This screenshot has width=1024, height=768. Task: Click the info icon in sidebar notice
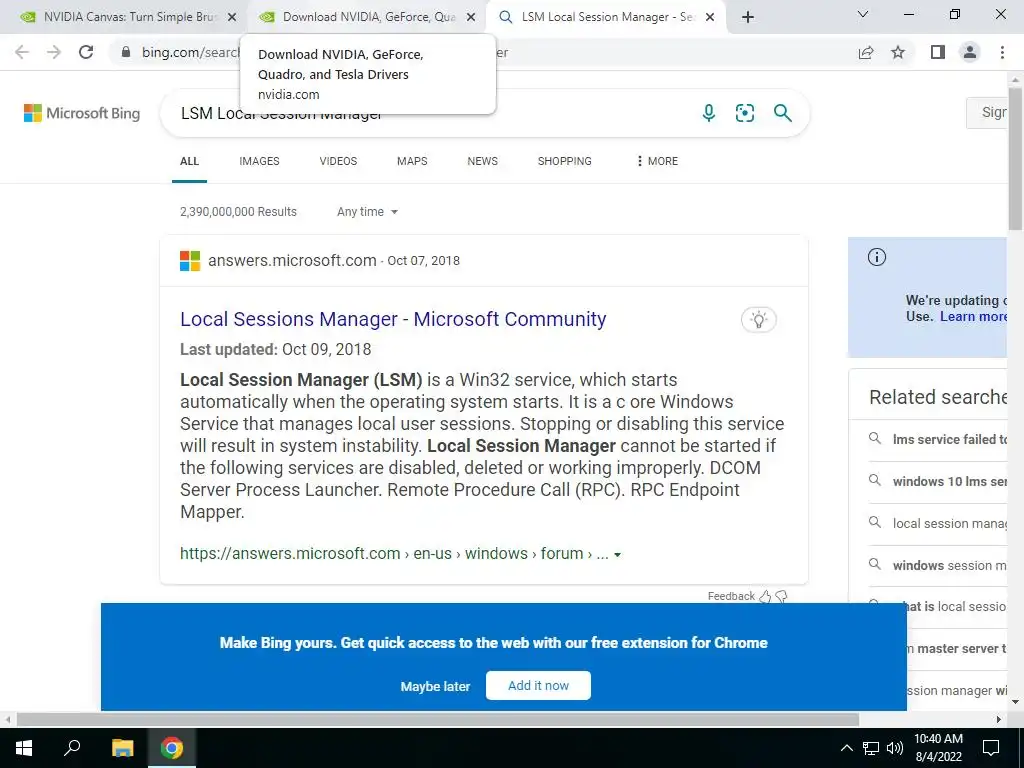(x=876, y=257)
